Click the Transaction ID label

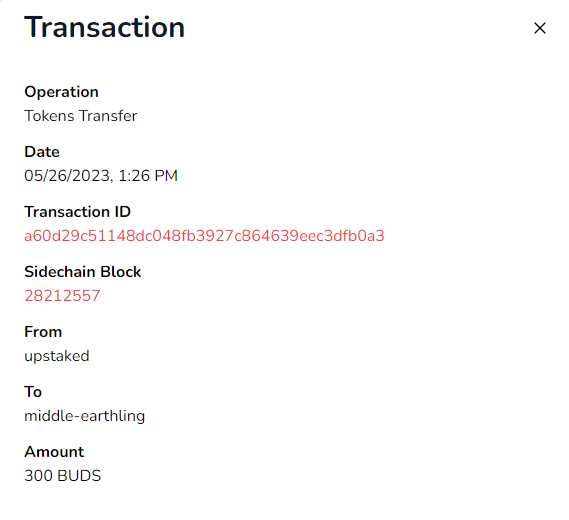click(77, 212)
